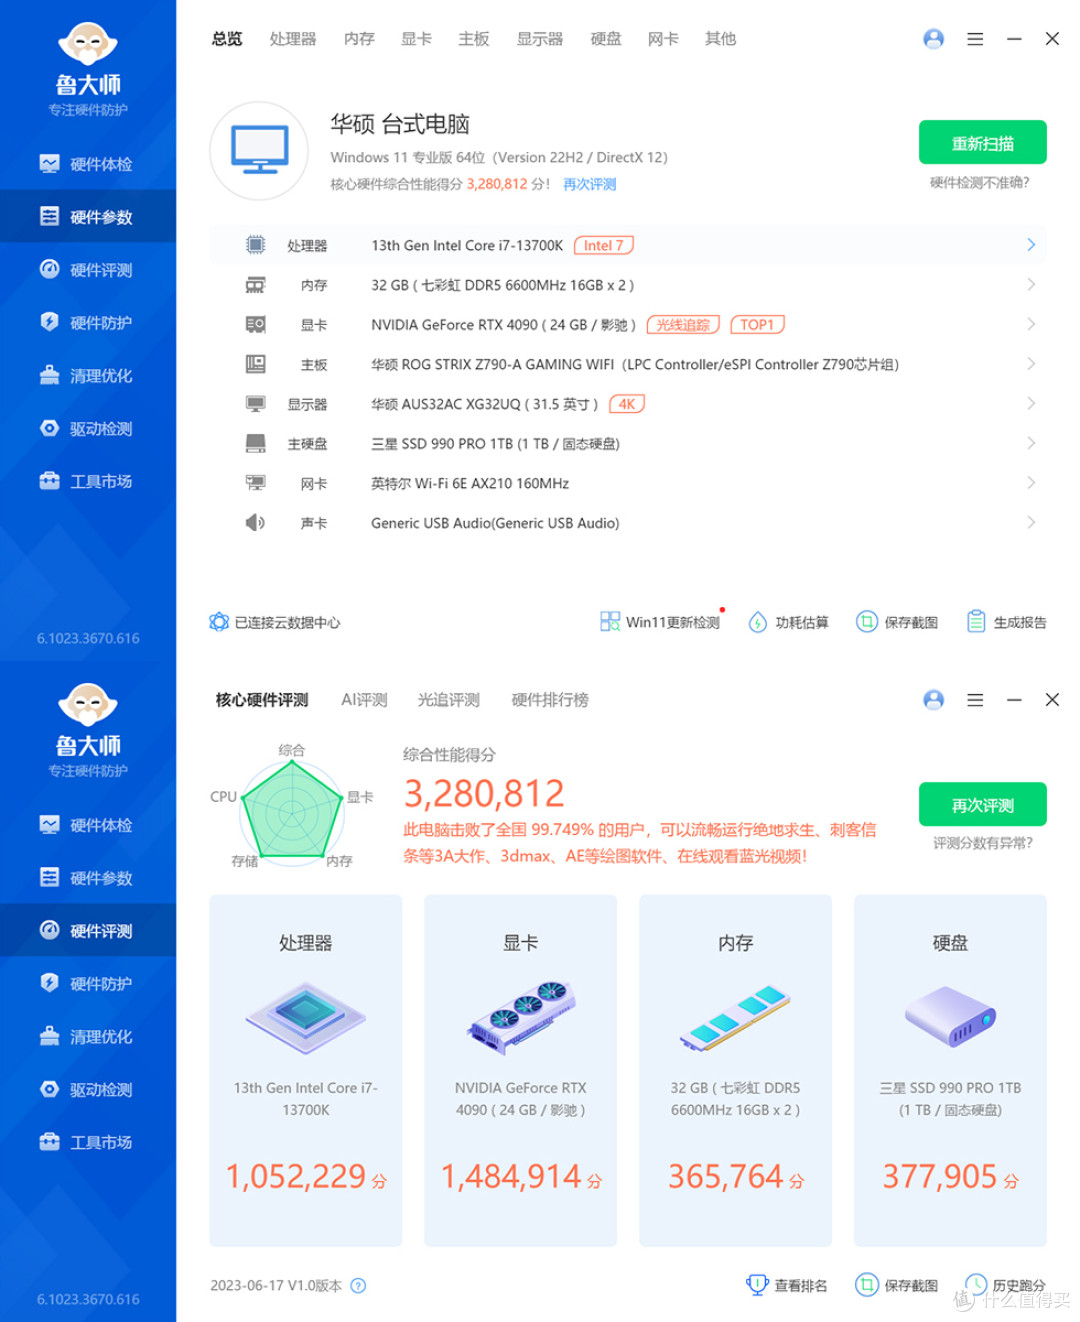Screen dimensions: 1080x1322
Task: Click the green 再次评测 button
Action: click(983, 805)
